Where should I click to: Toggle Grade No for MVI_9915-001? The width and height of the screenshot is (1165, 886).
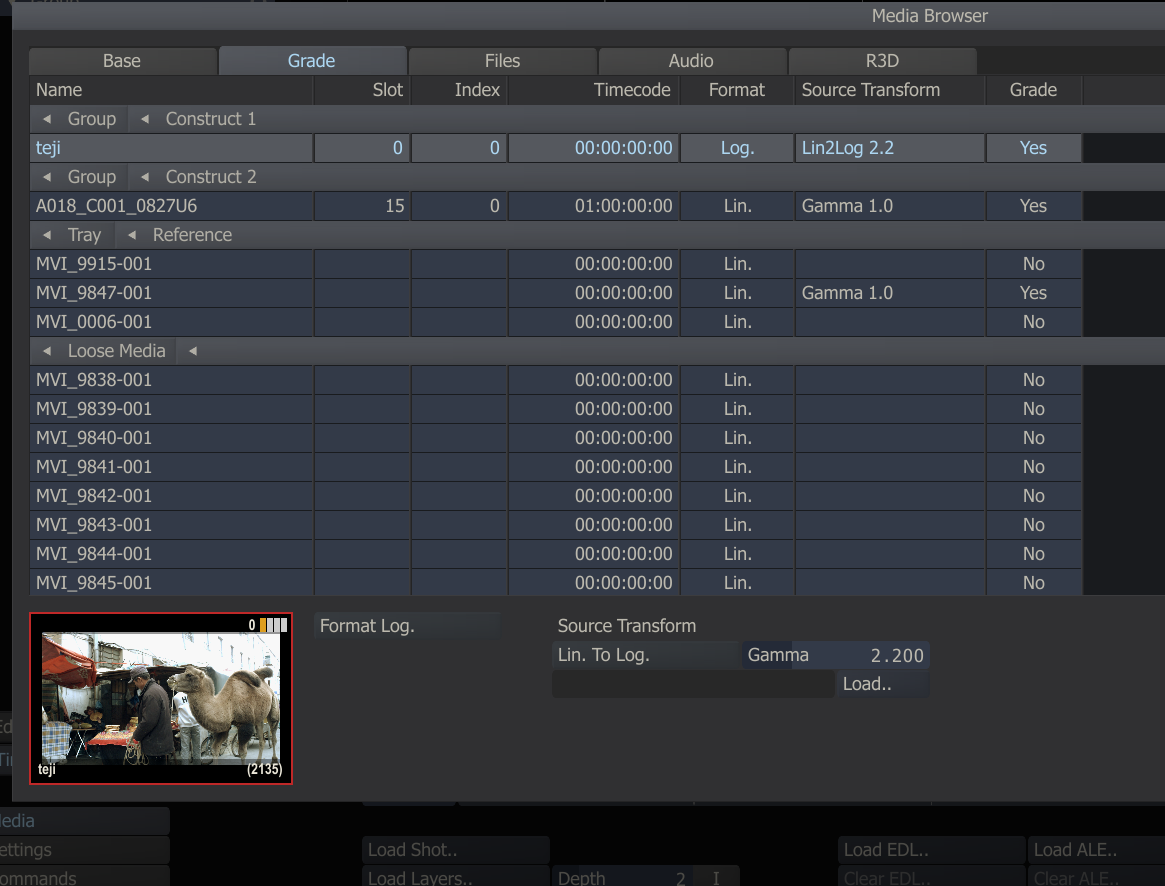[x=1033, y=264]
